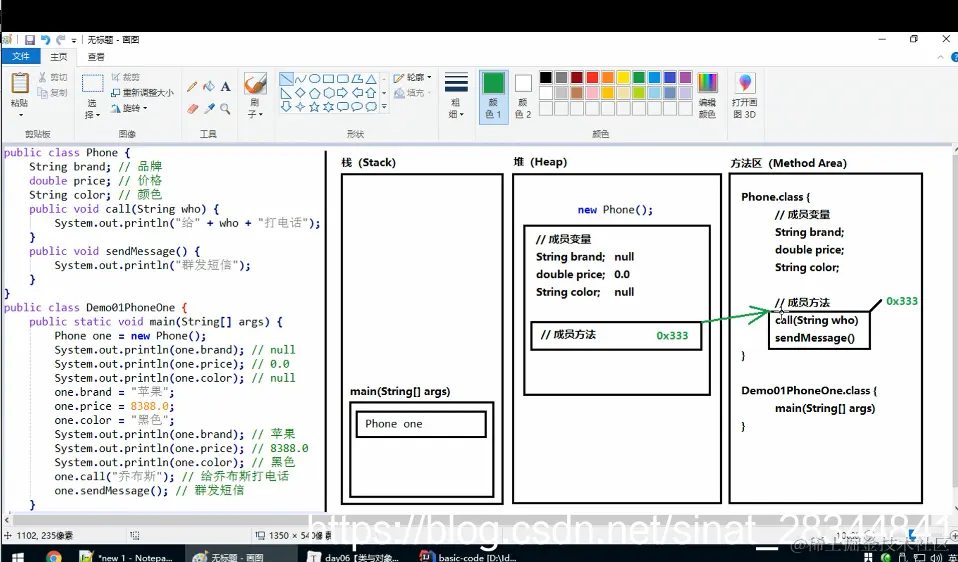
Task: Collapse the ribbon with the chevron arrow
Action: tap(941, 57)
